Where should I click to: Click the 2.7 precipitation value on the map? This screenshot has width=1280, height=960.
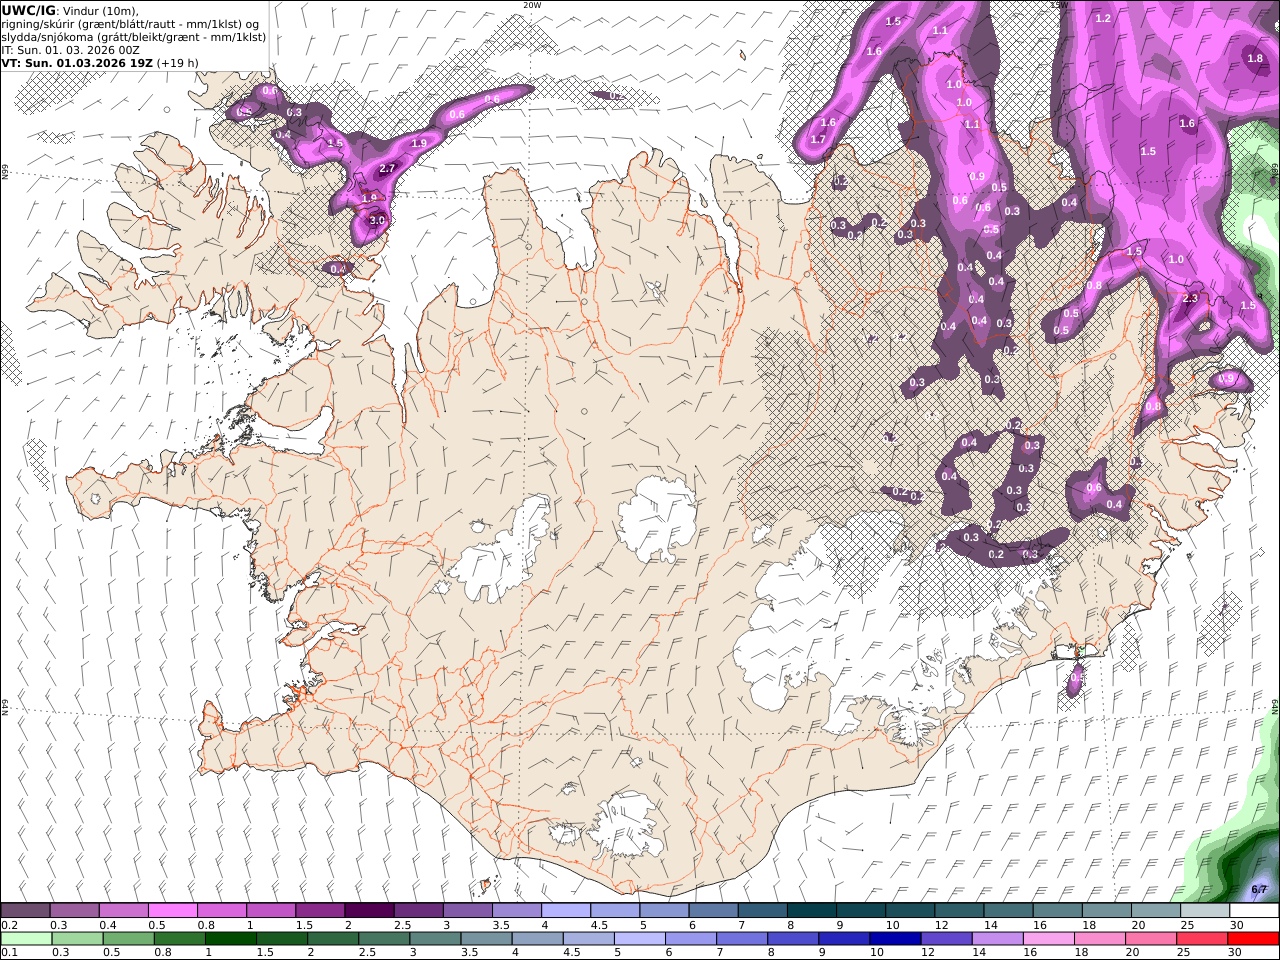tap(388, 168)
